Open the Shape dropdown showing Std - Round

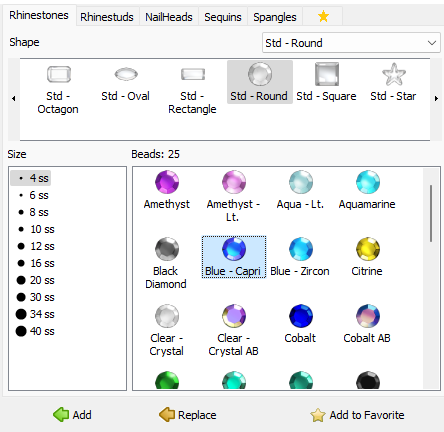pos(351,43)
